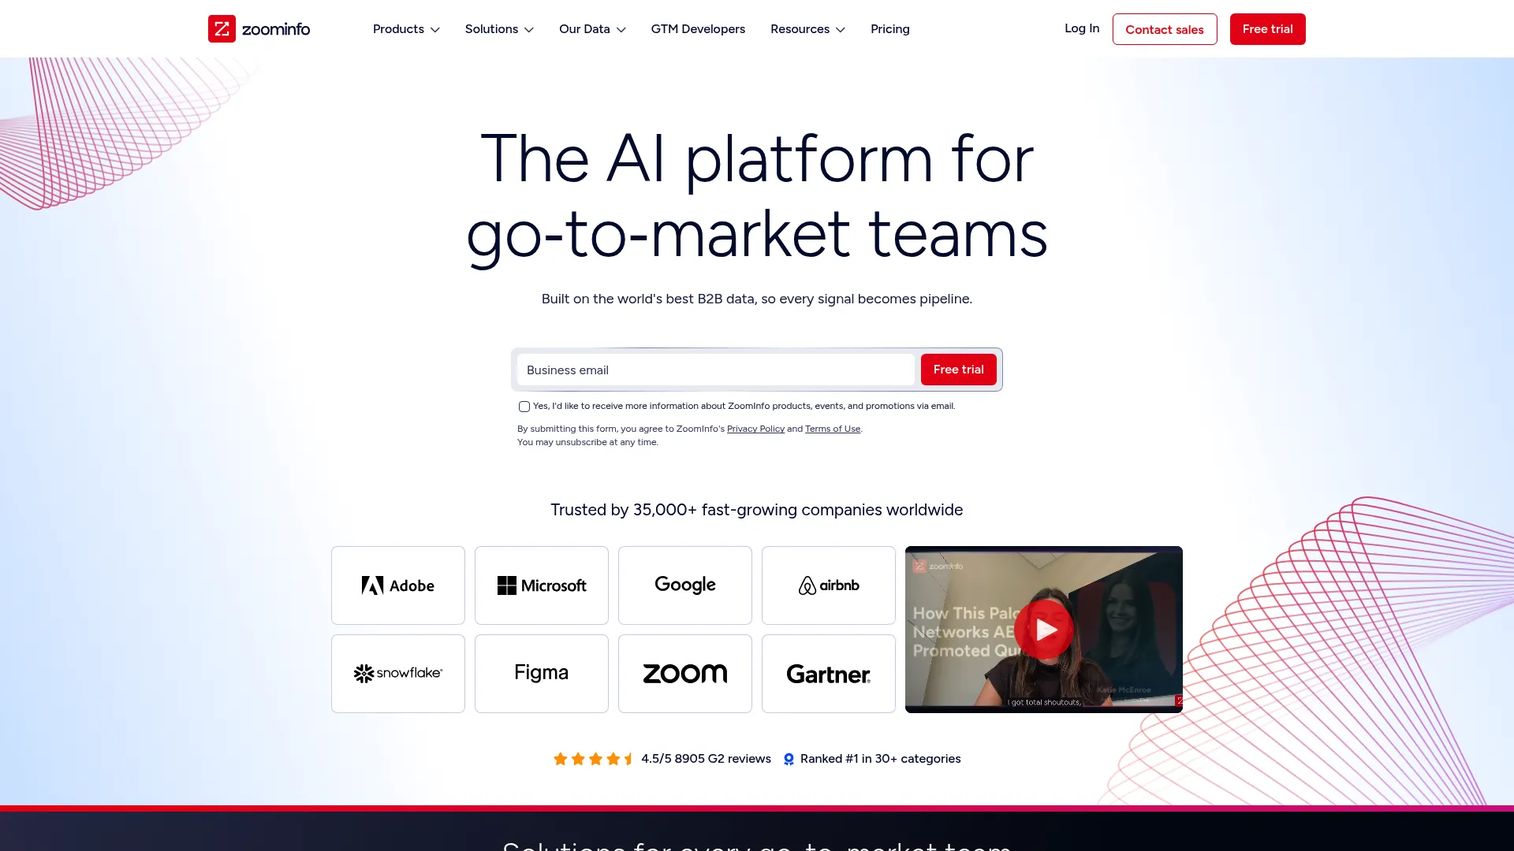
Task: Click the ranked #1 award badge icon
Action: (789, 759)
